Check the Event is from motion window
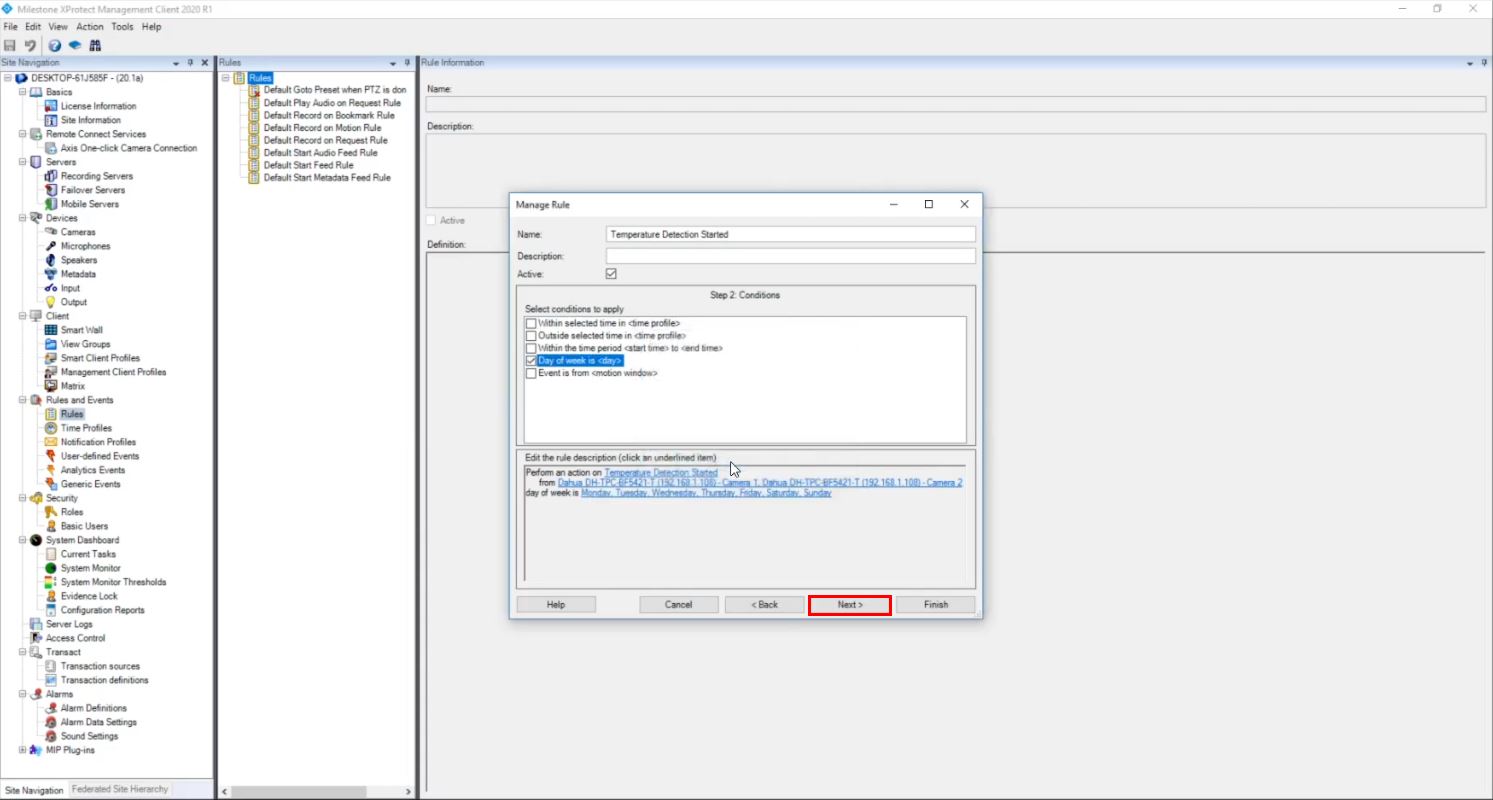The image size is (1493, 800). coord(531,372)
